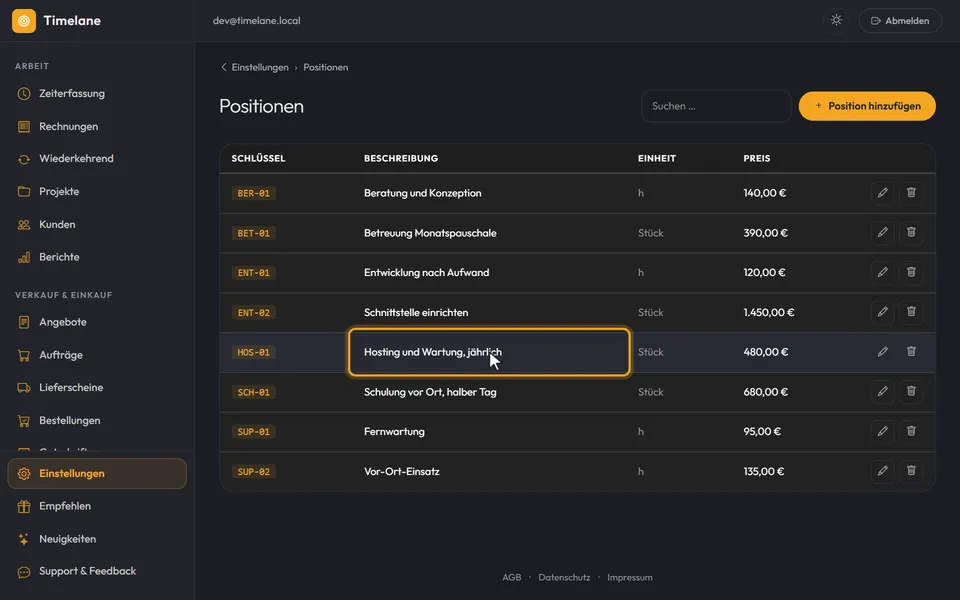The image size is (960, 600).
Task: Delete the SUP-02 Vor-Ort-Einsatz position
Action: (911, 471)
